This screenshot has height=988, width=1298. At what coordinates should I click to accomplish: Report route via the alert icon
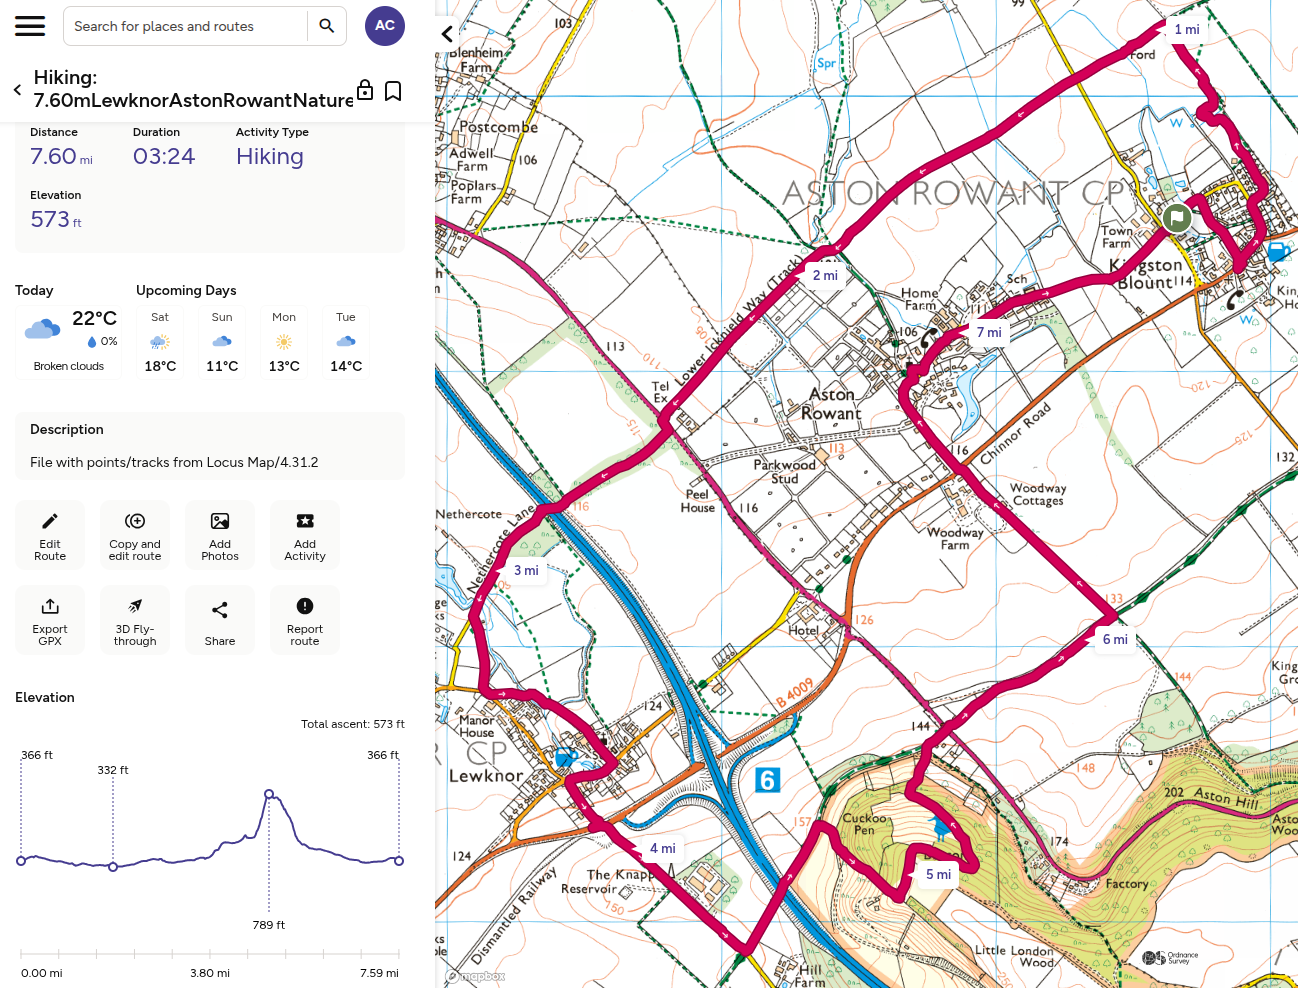(x=305, y=620)
